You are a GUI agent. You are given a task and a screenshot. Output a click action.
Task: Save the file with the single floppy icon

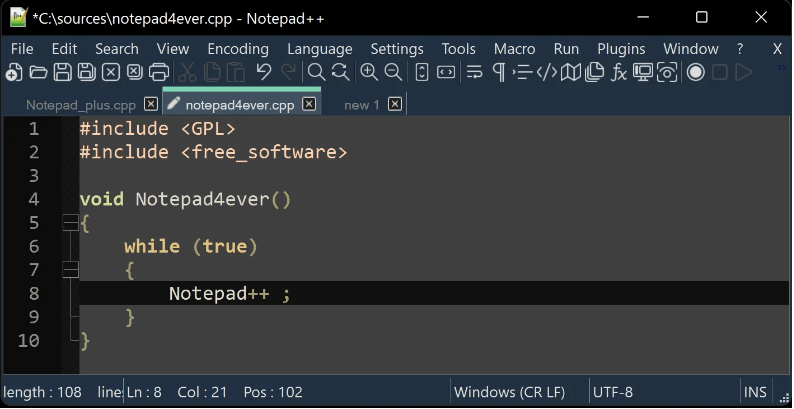(x=63, y=72)
